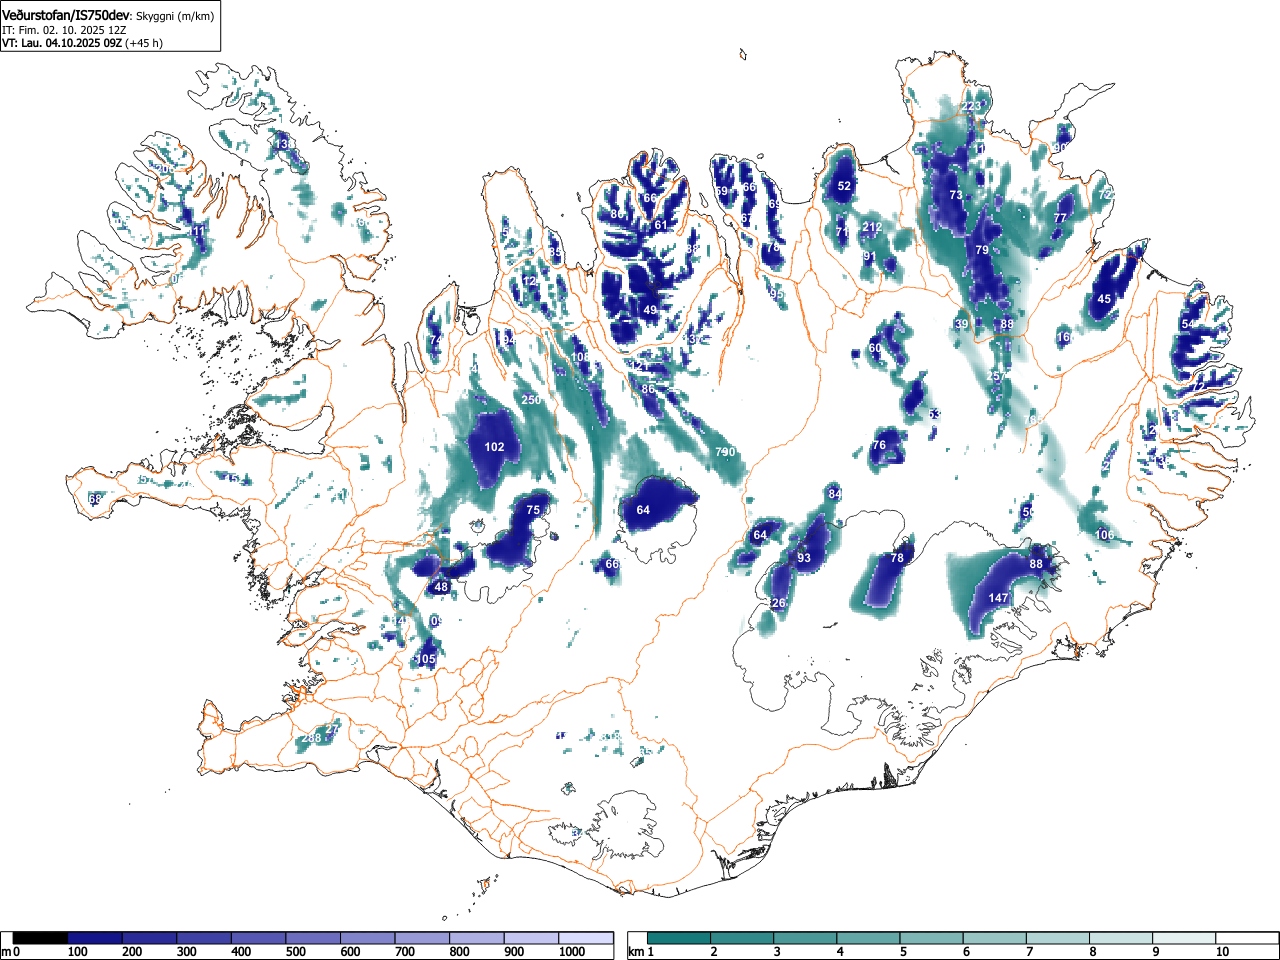The height and width of the screenshot is (960, 1280).
Task: Click the visibility value 49 on the map
Action: [x=650, y=311]
